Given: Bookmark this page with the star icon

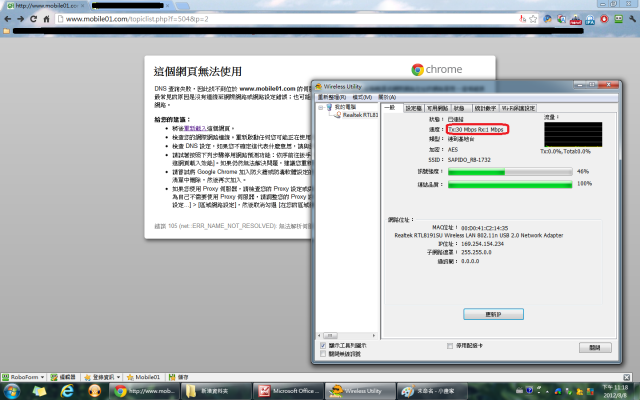Looking at the screenshot, I should pyautogui.click(x=533, y=19).
